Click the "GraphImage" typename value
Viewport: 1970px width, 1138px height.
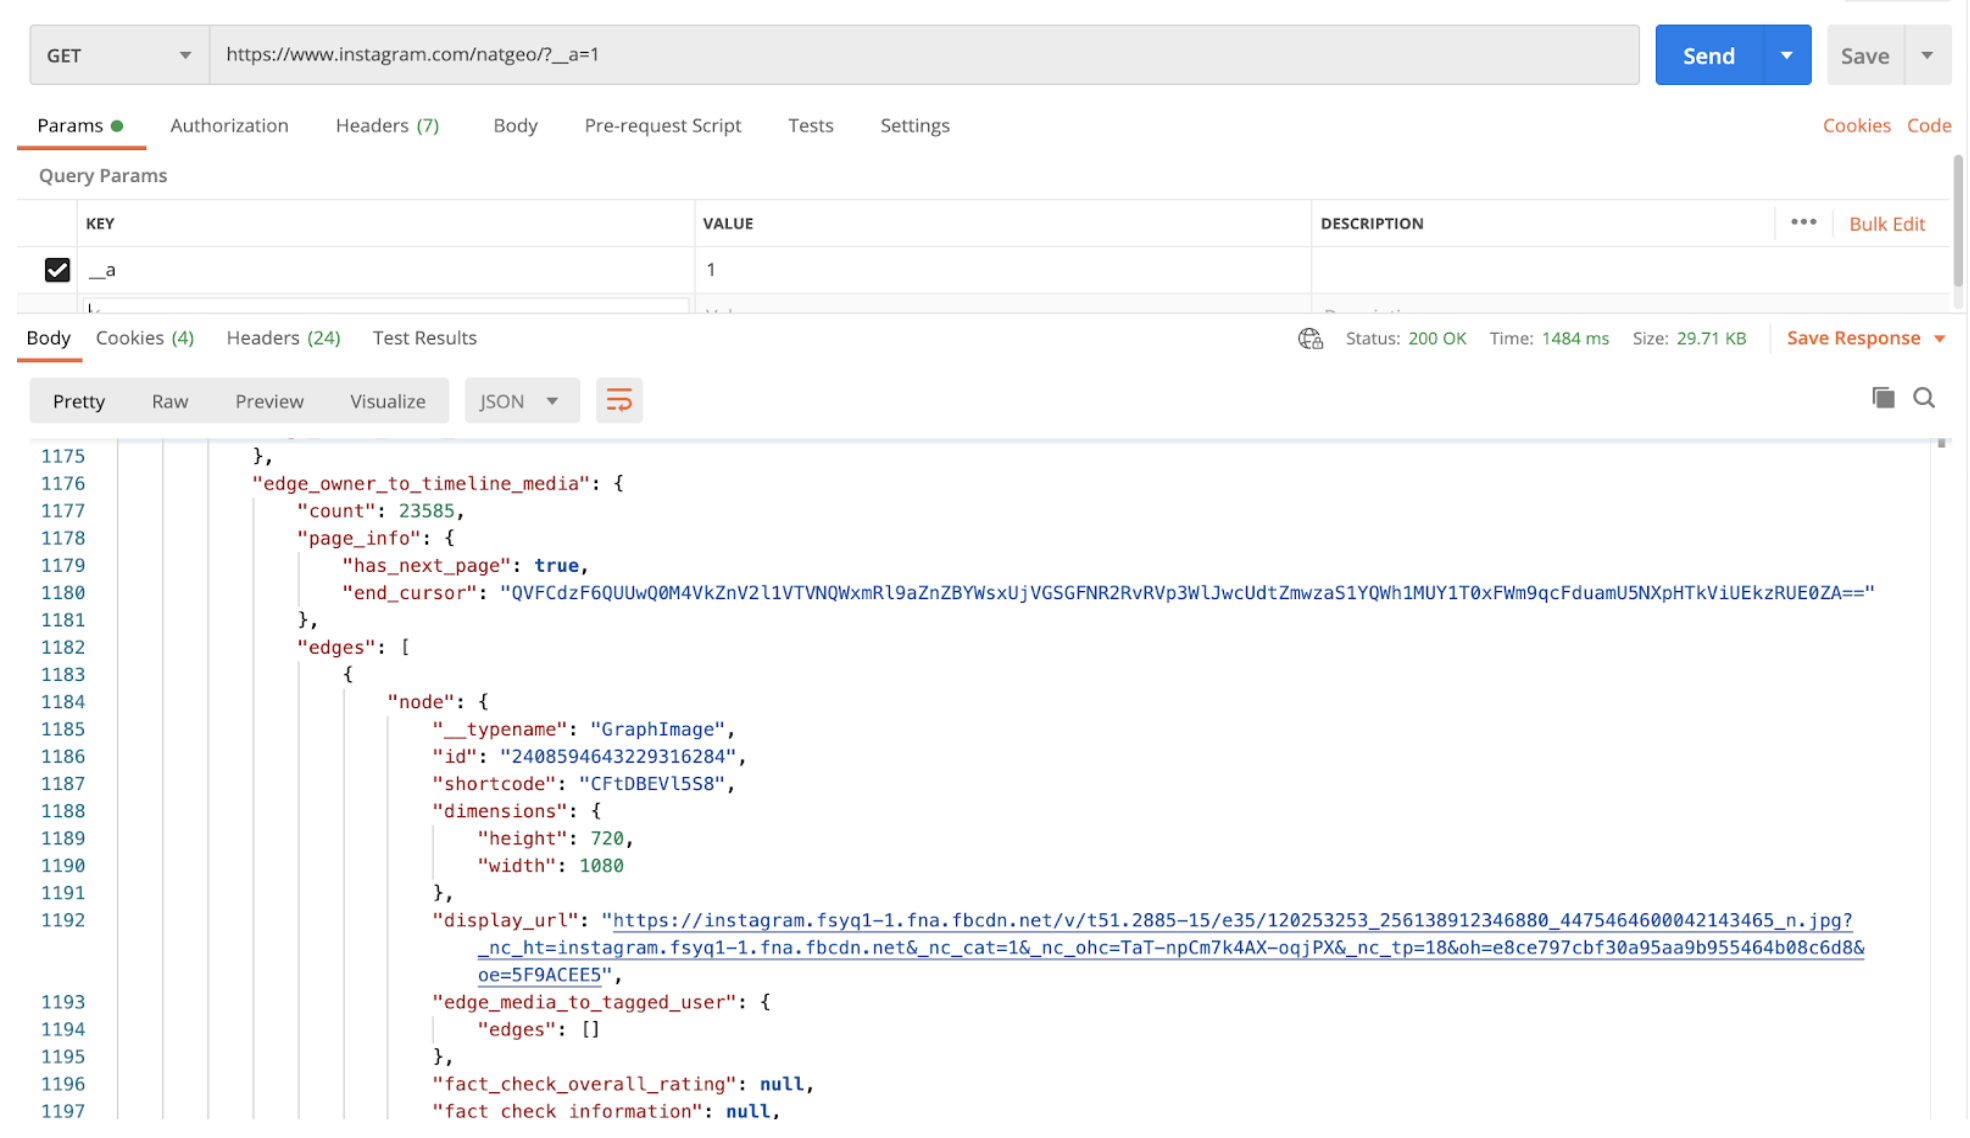[x=657, y=730]
